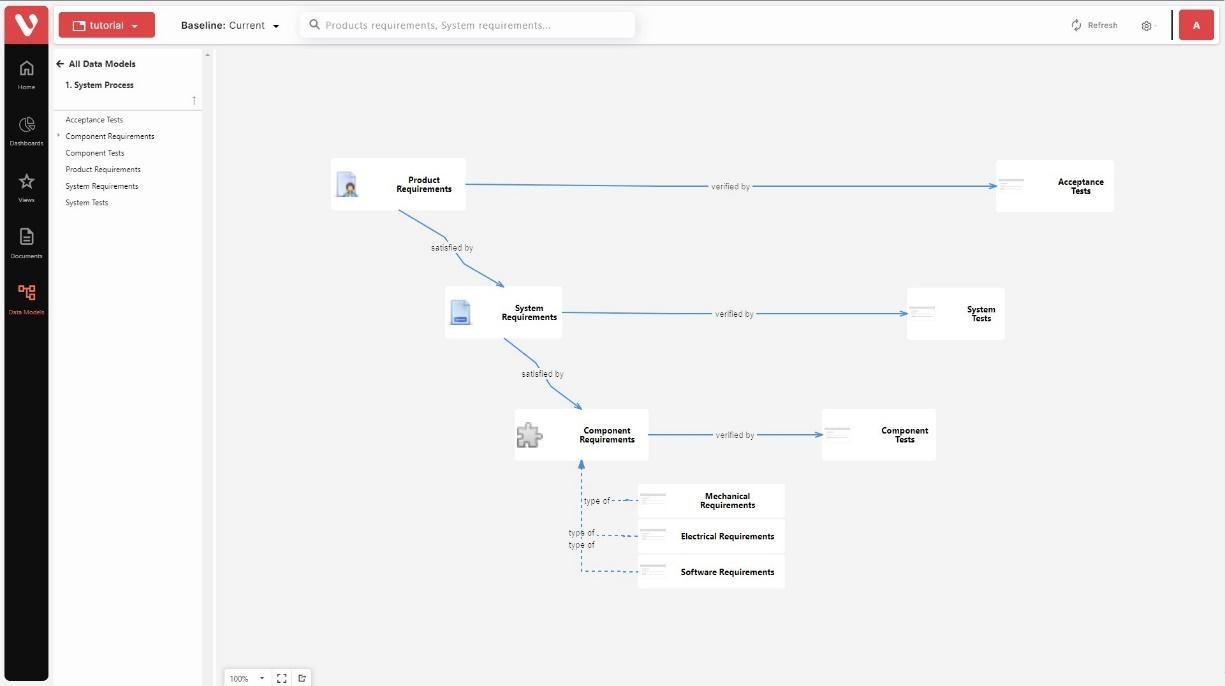Click the Software Requirements node label
1225x686 pixels.
pos(727,572)
